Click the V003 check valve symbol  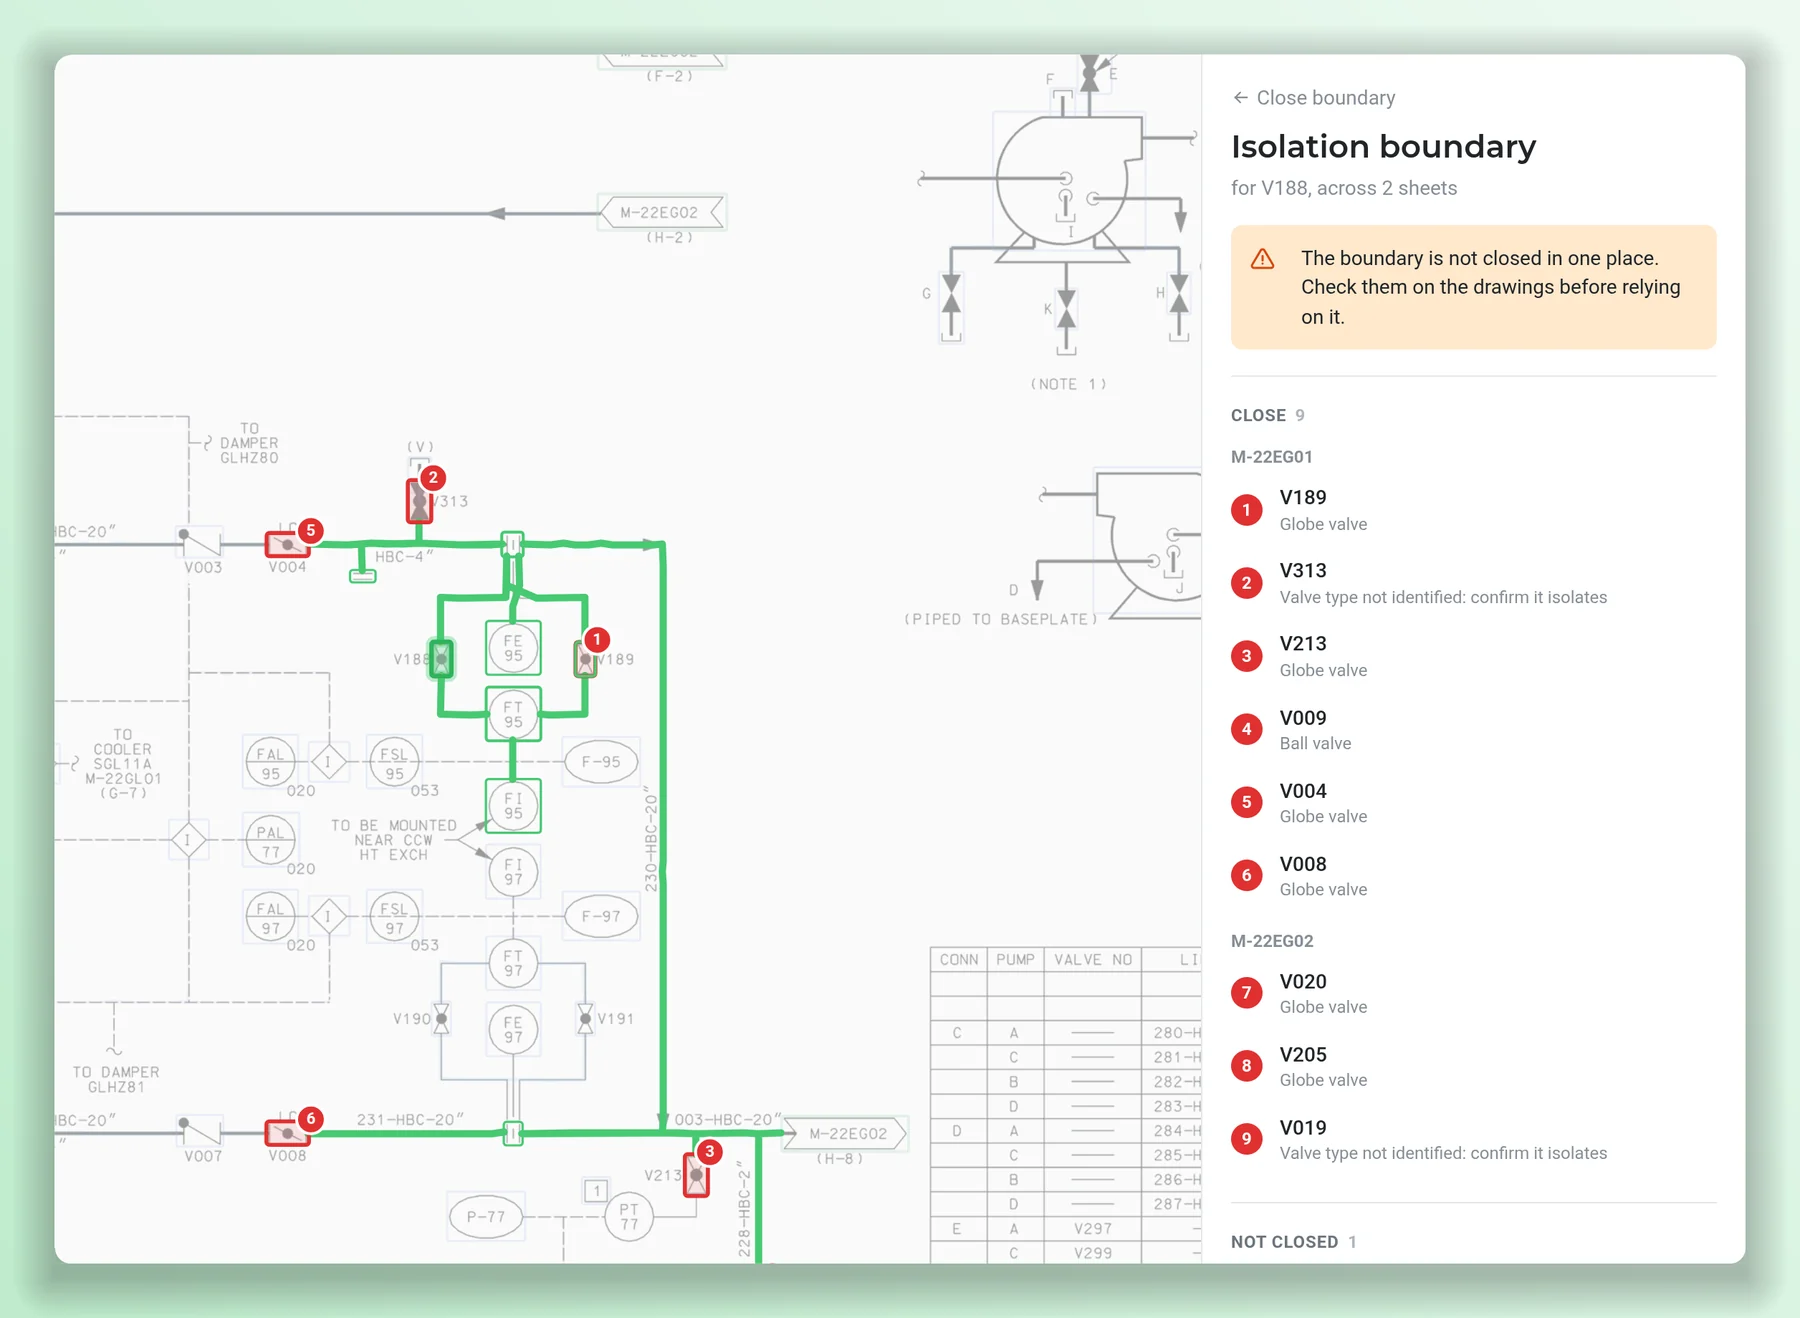pyautogui.click(x=200, y=542)
